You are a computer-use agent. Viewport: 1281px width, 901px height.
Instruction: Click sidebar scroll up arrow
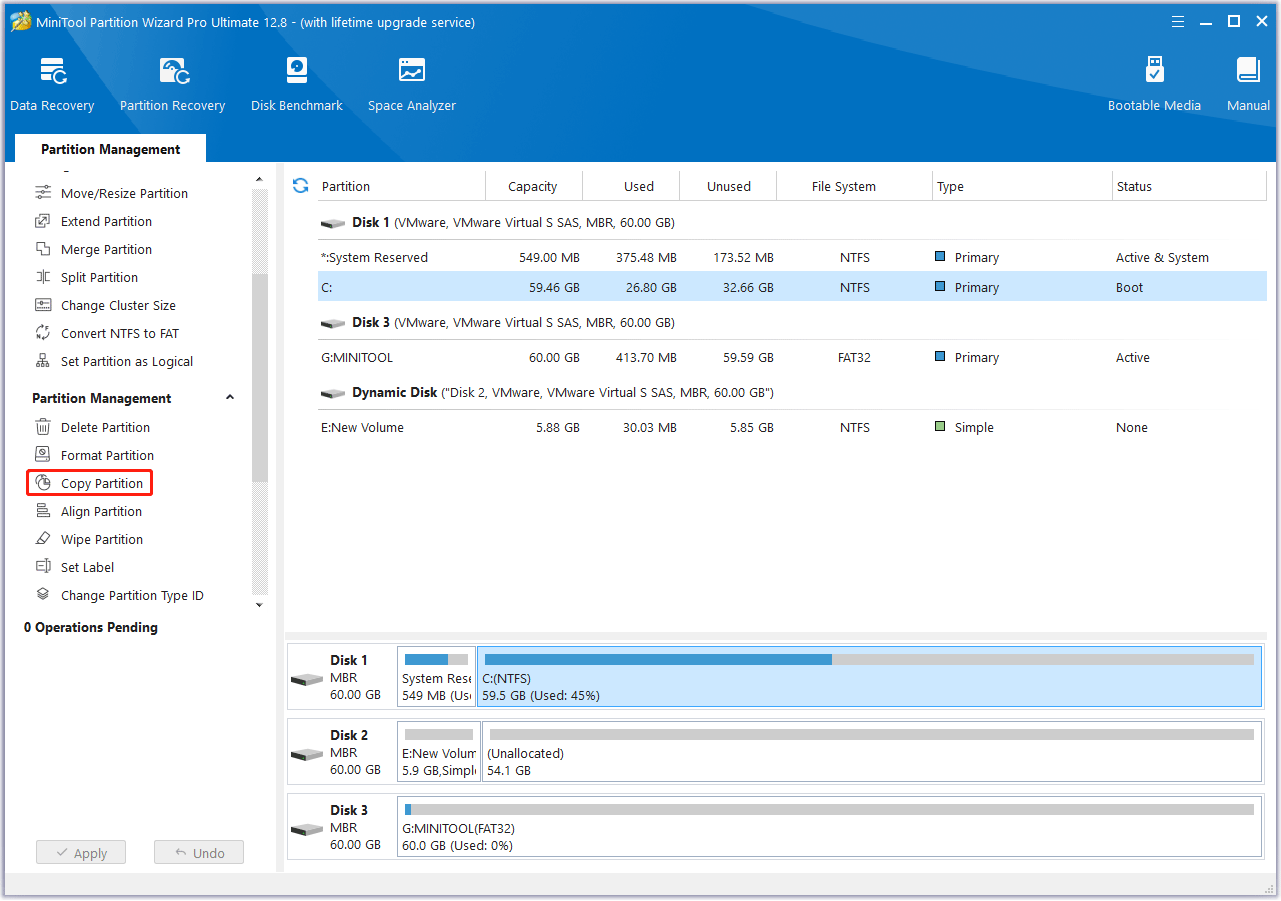pyautogui.click(x=260, y=180)
